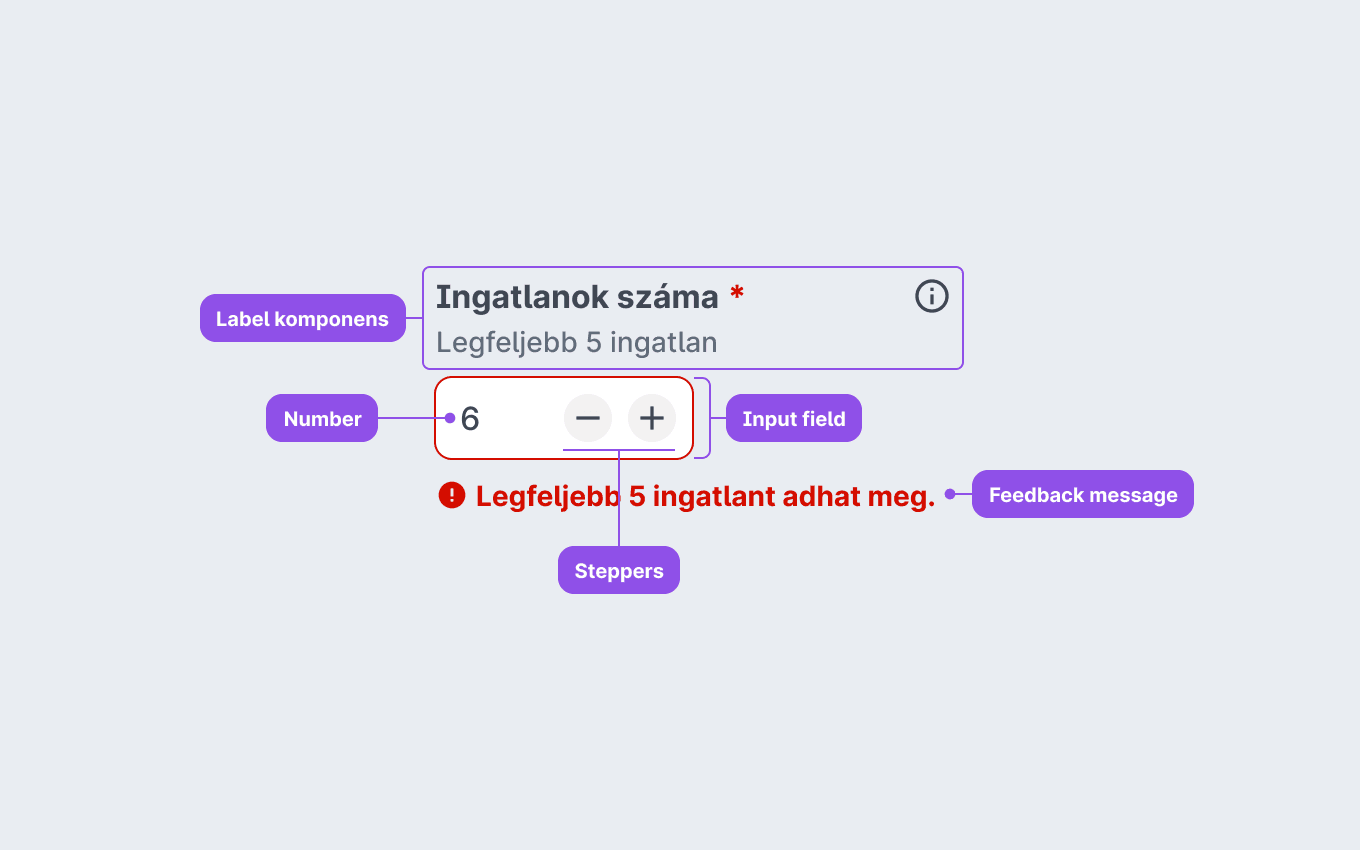
Task: Click the vertical connector line above Steppers tag
Action: coord(619,498)
